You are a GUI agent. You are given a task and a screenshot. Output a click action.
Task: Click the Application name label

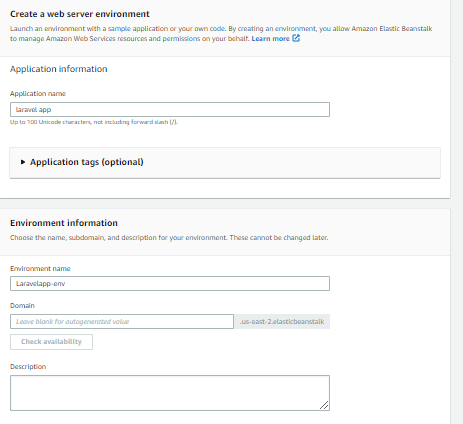(x=38, y=94)
